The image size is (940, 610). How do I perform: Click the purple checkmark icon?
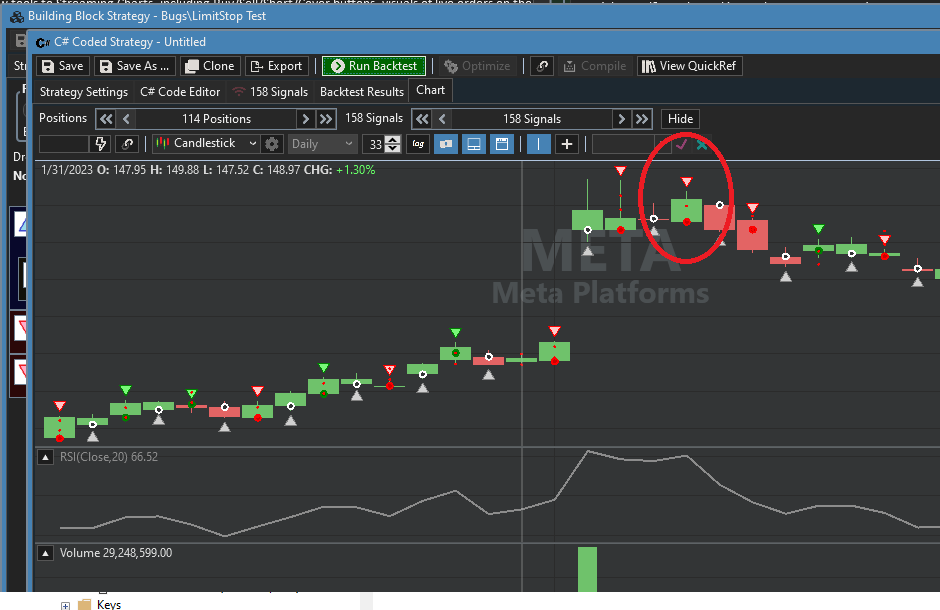681,144
